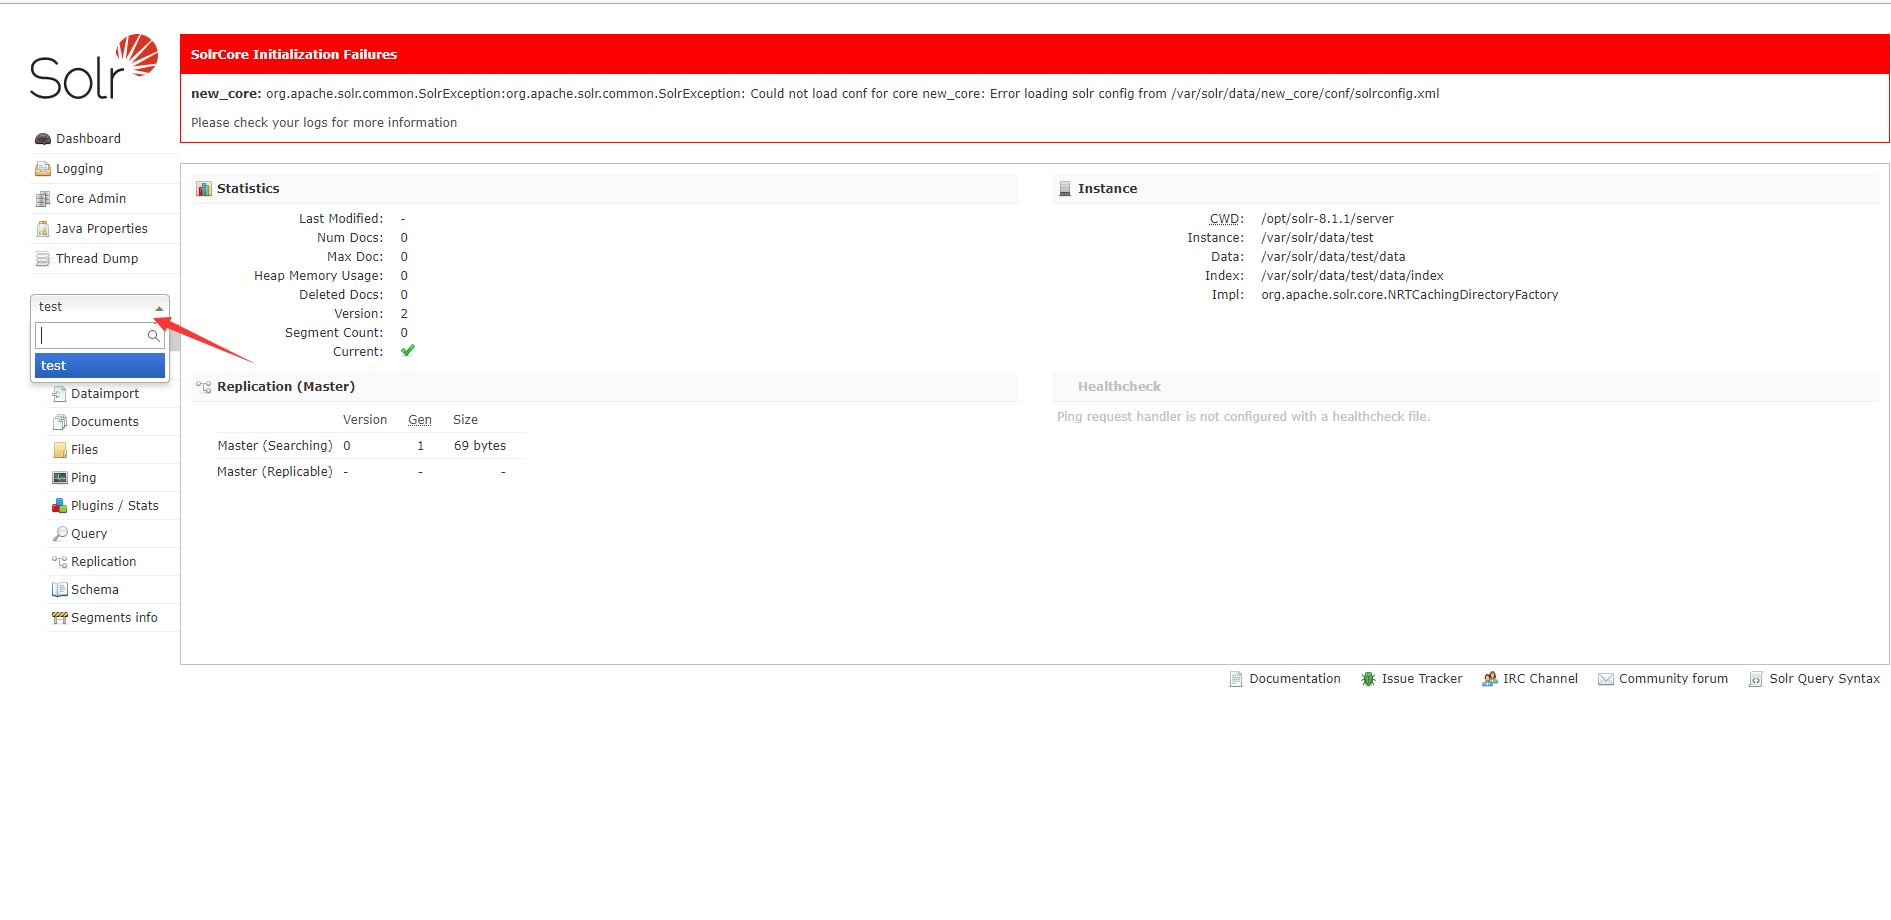The height and width of the screenshot is (920, 1891).
Task: Click the Query magnifier icon
Action: point(60,534)
